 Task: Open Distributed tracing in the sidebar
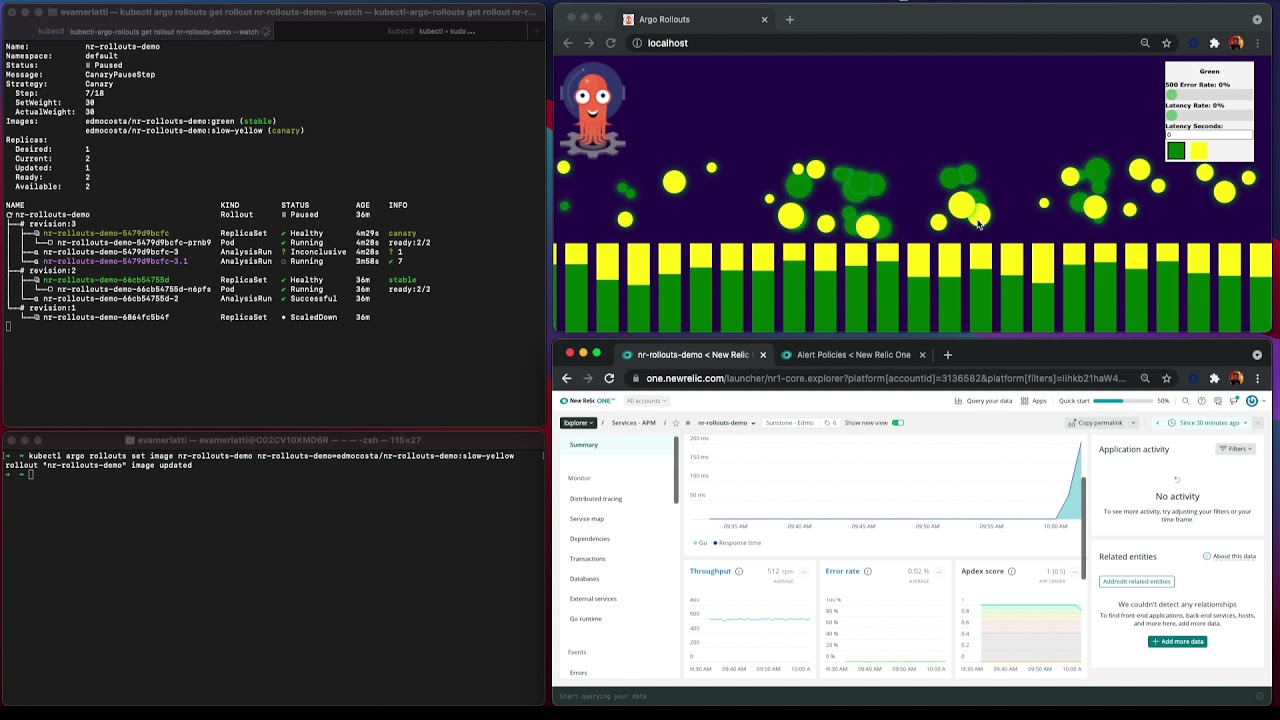tap(596, 499)
